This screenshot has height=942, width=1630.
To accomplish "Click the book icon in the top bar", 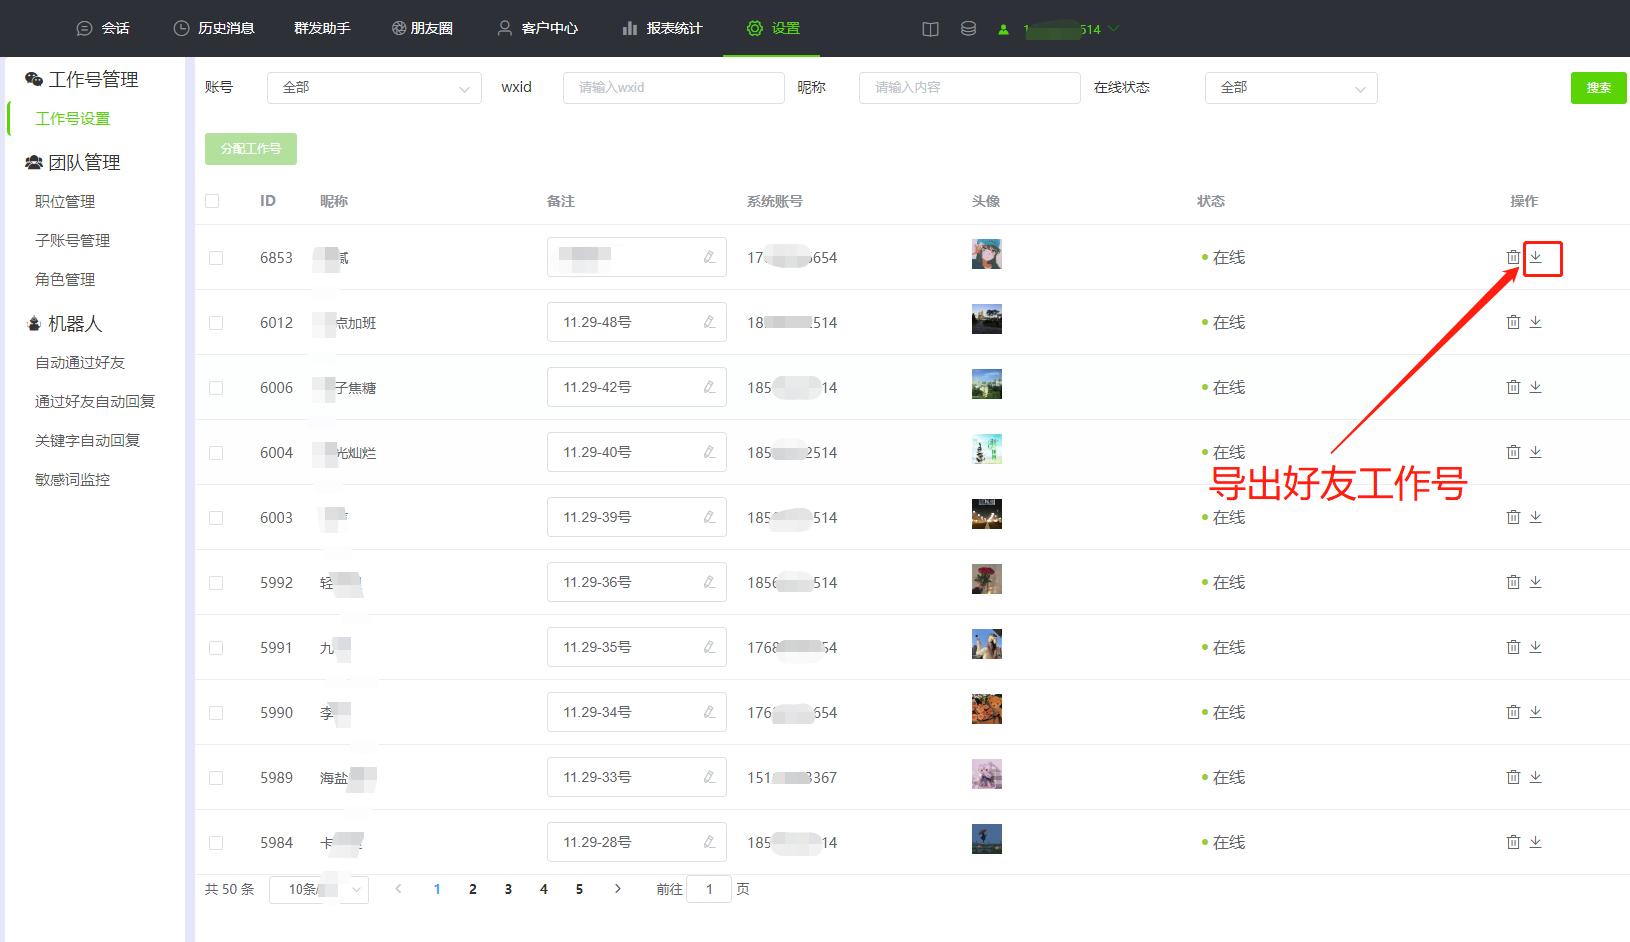I will [929, 29].
